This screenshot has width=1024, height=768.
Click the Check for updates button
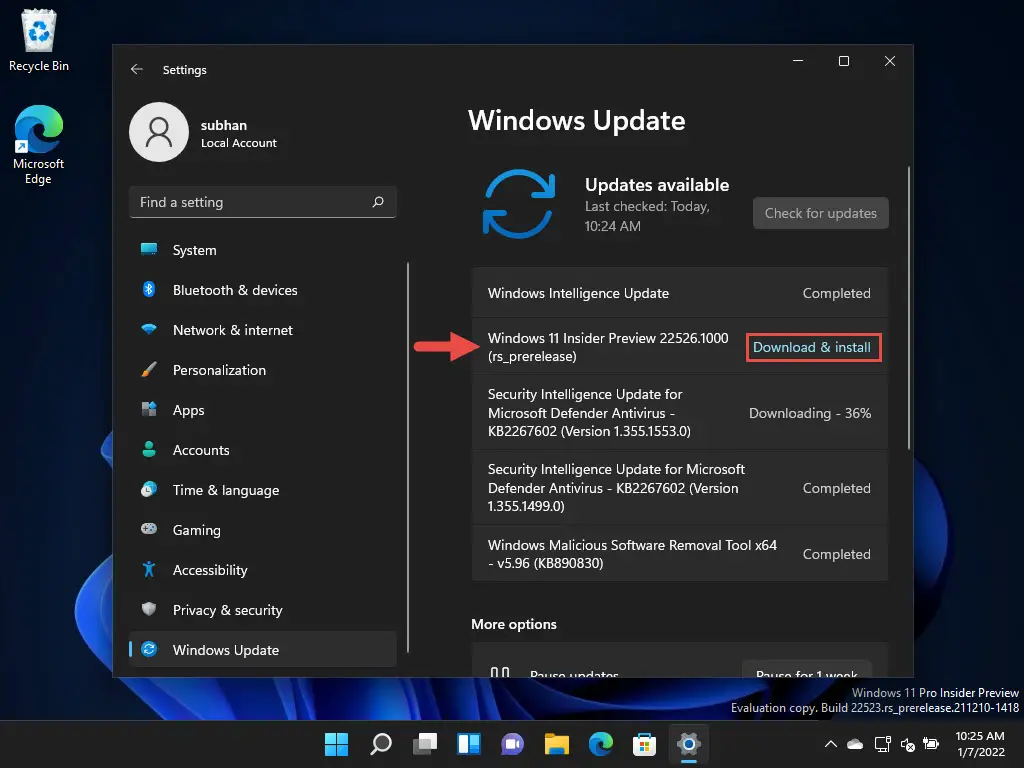[820, 213]
